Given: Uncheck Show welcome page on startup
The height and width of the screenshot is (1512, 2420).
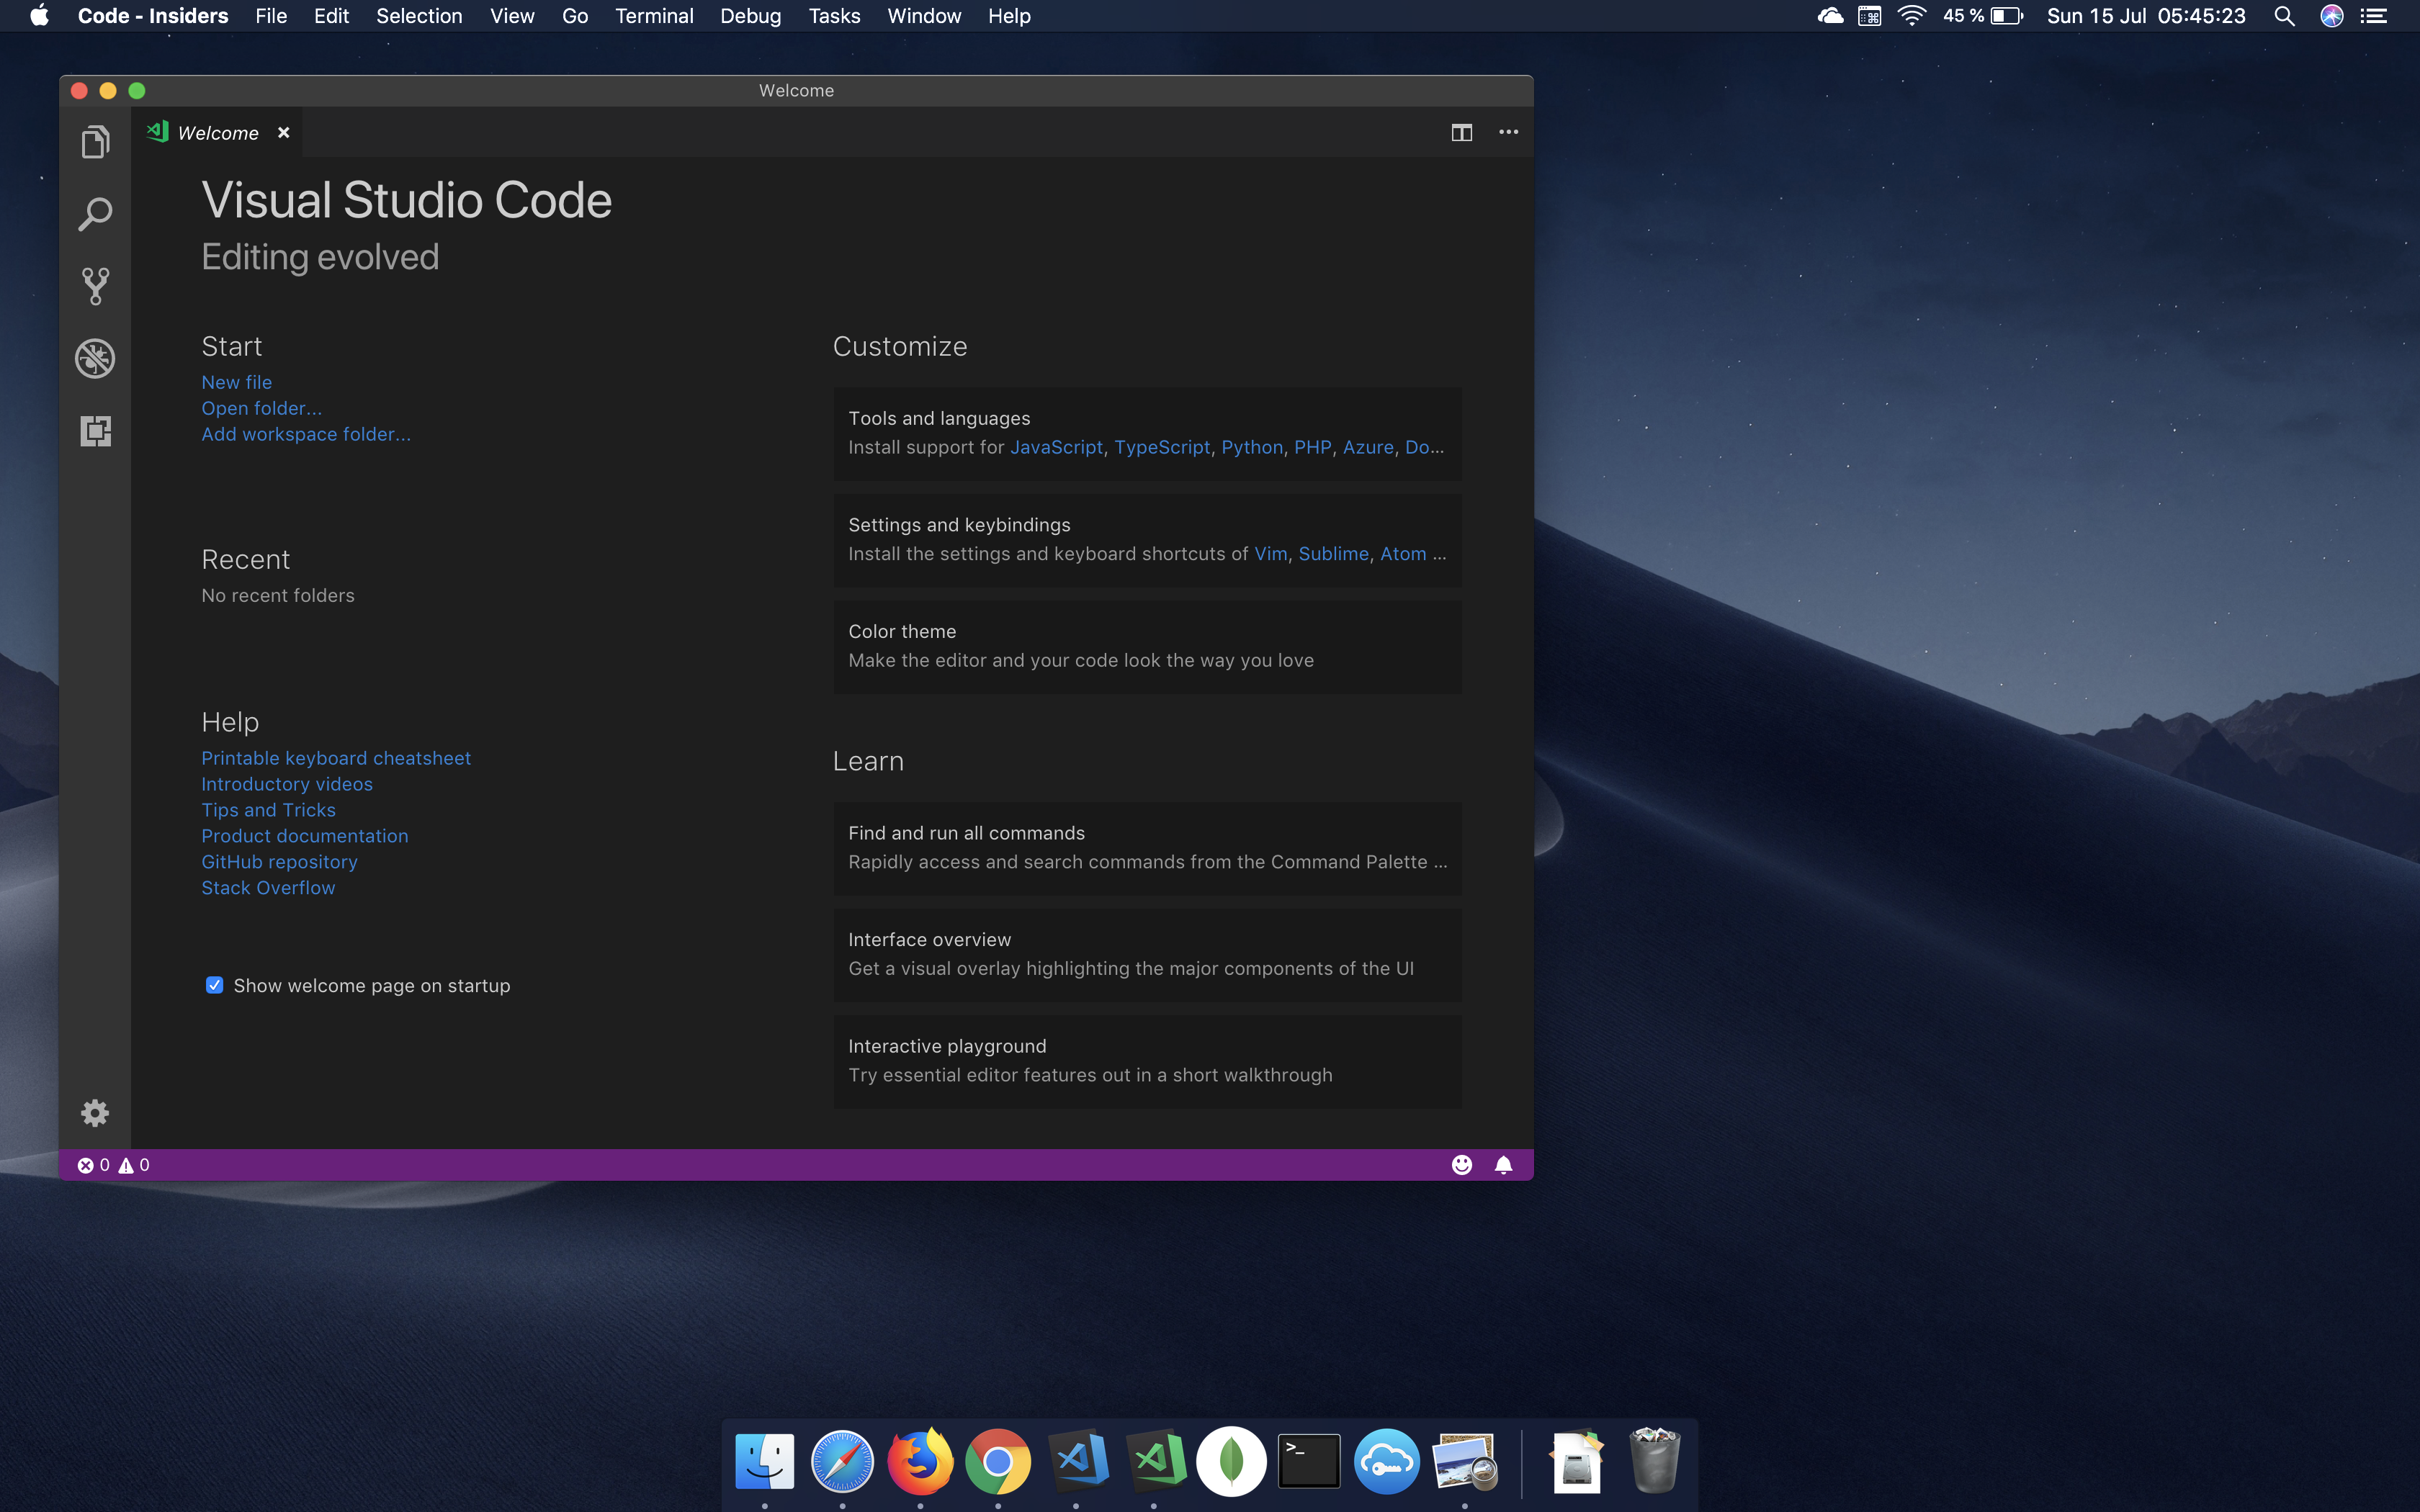Looking at the screenshot, I should 214,985.
